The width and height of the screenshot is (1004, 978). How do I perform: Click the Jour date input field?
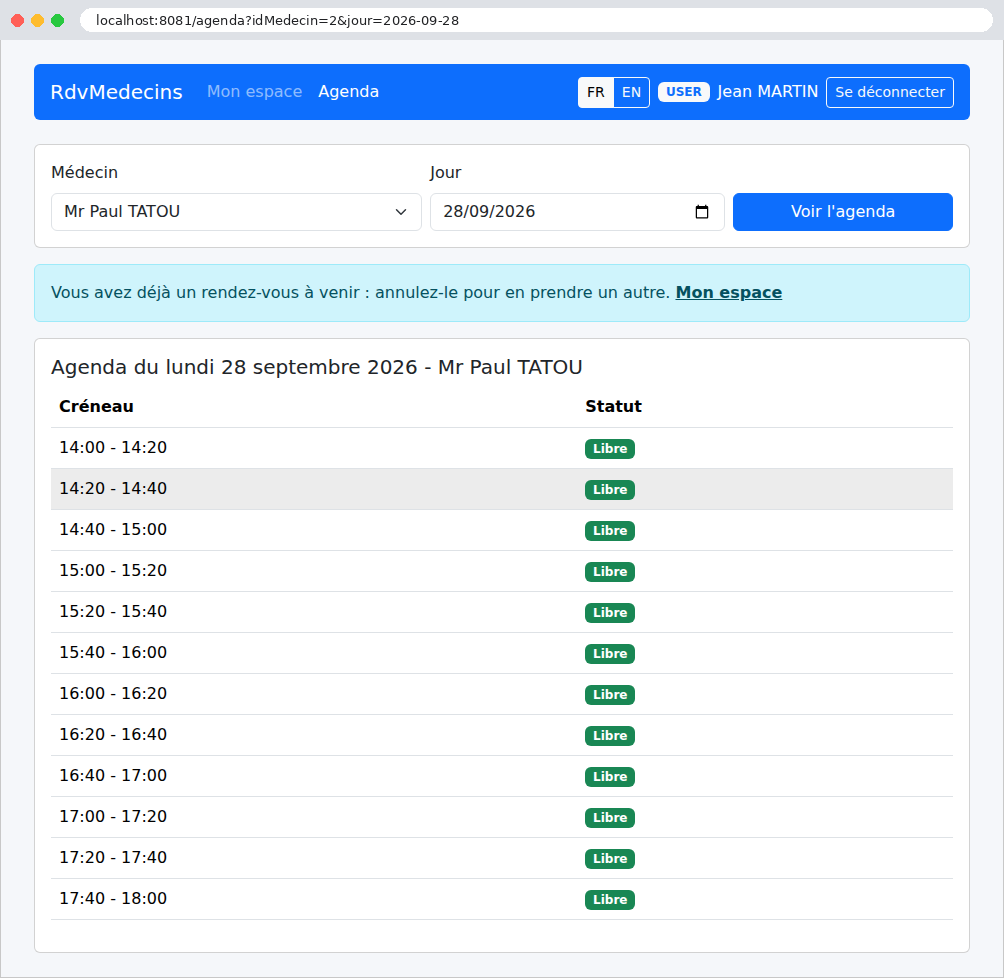(x=577, y=212)
